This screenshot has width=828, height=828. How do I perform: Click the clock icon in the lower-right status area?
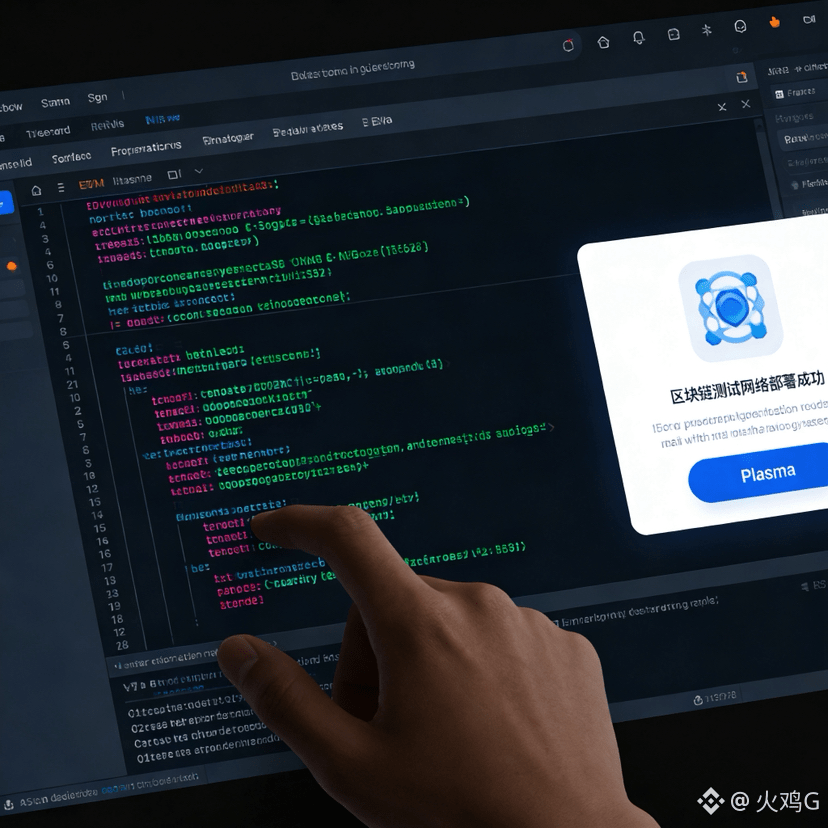[x=698, y=700]
